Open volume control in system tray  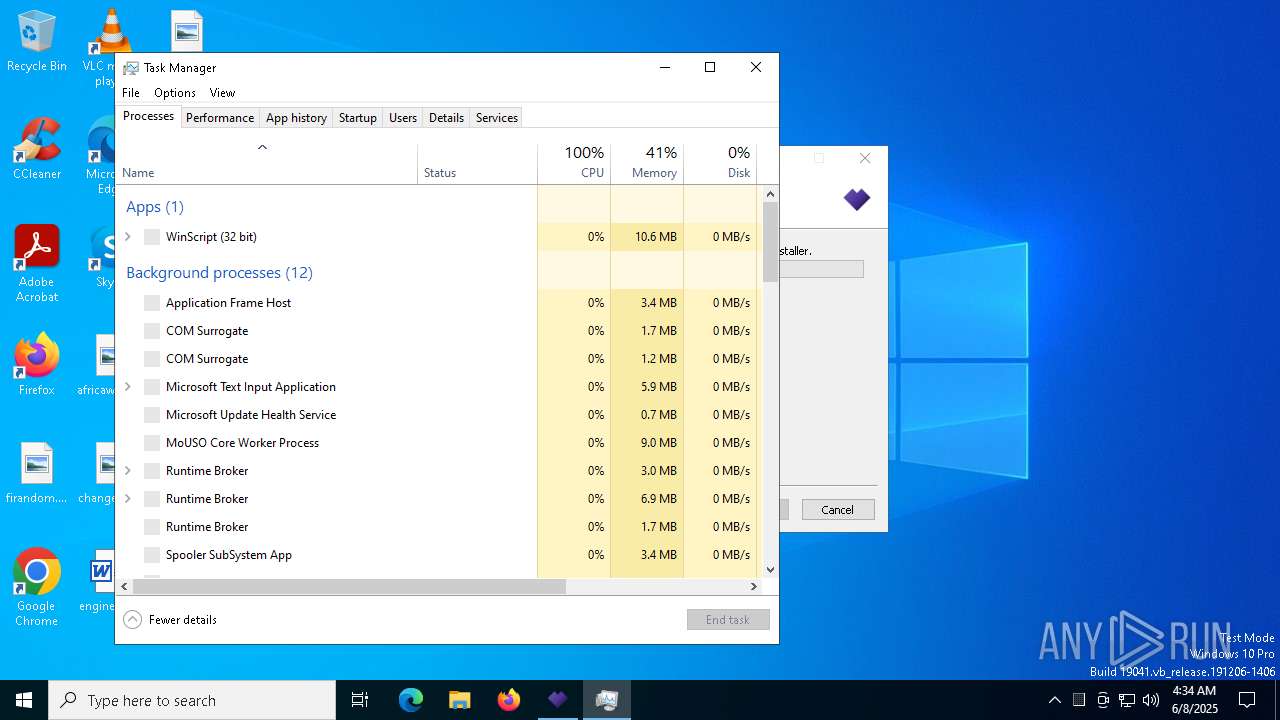(x=1151, y=700)
